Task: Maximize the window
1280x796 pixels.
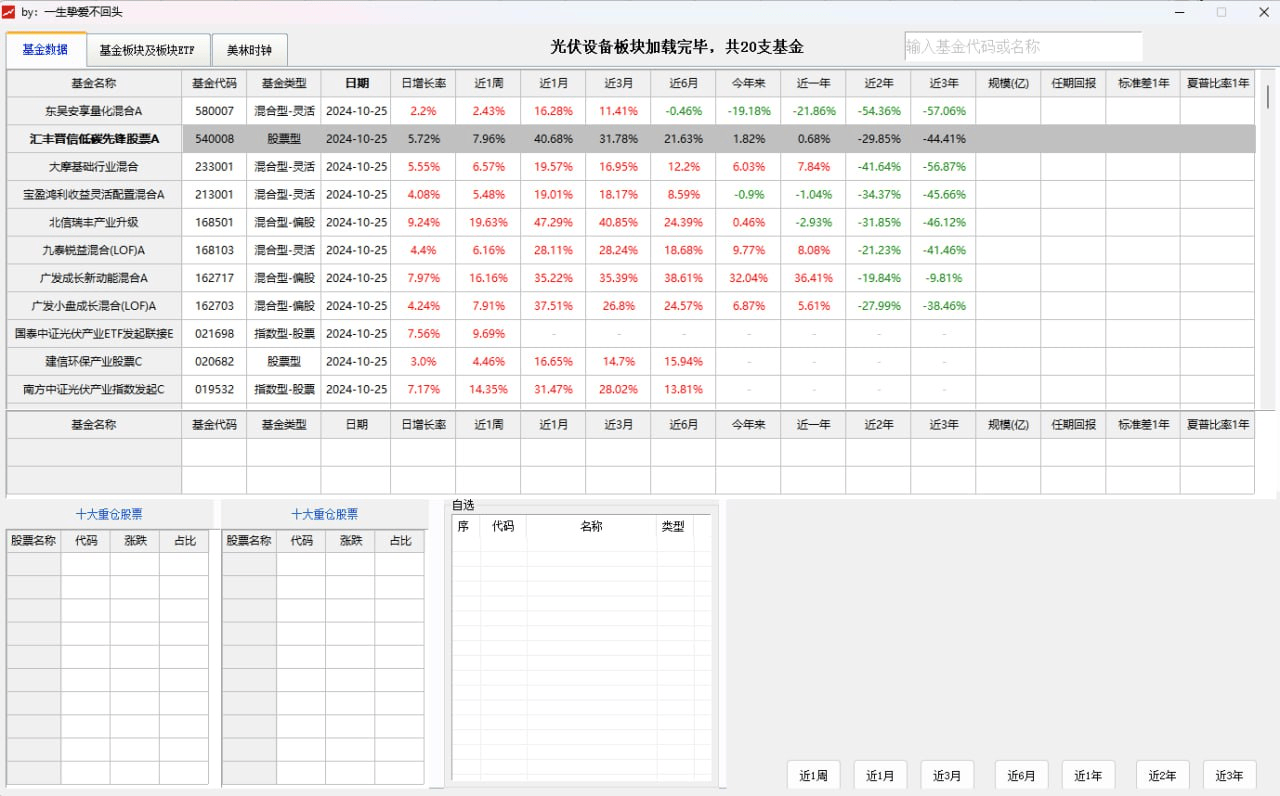Action: coord(1221,12)
